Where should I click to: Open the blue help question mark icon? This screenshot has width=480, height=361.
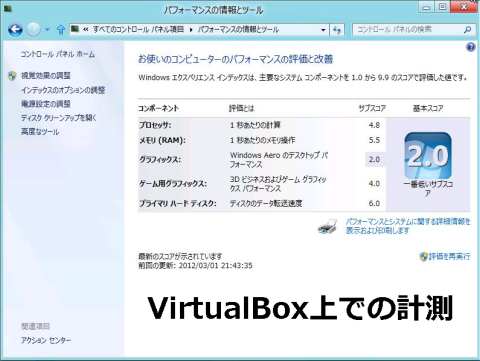(471, 47)
